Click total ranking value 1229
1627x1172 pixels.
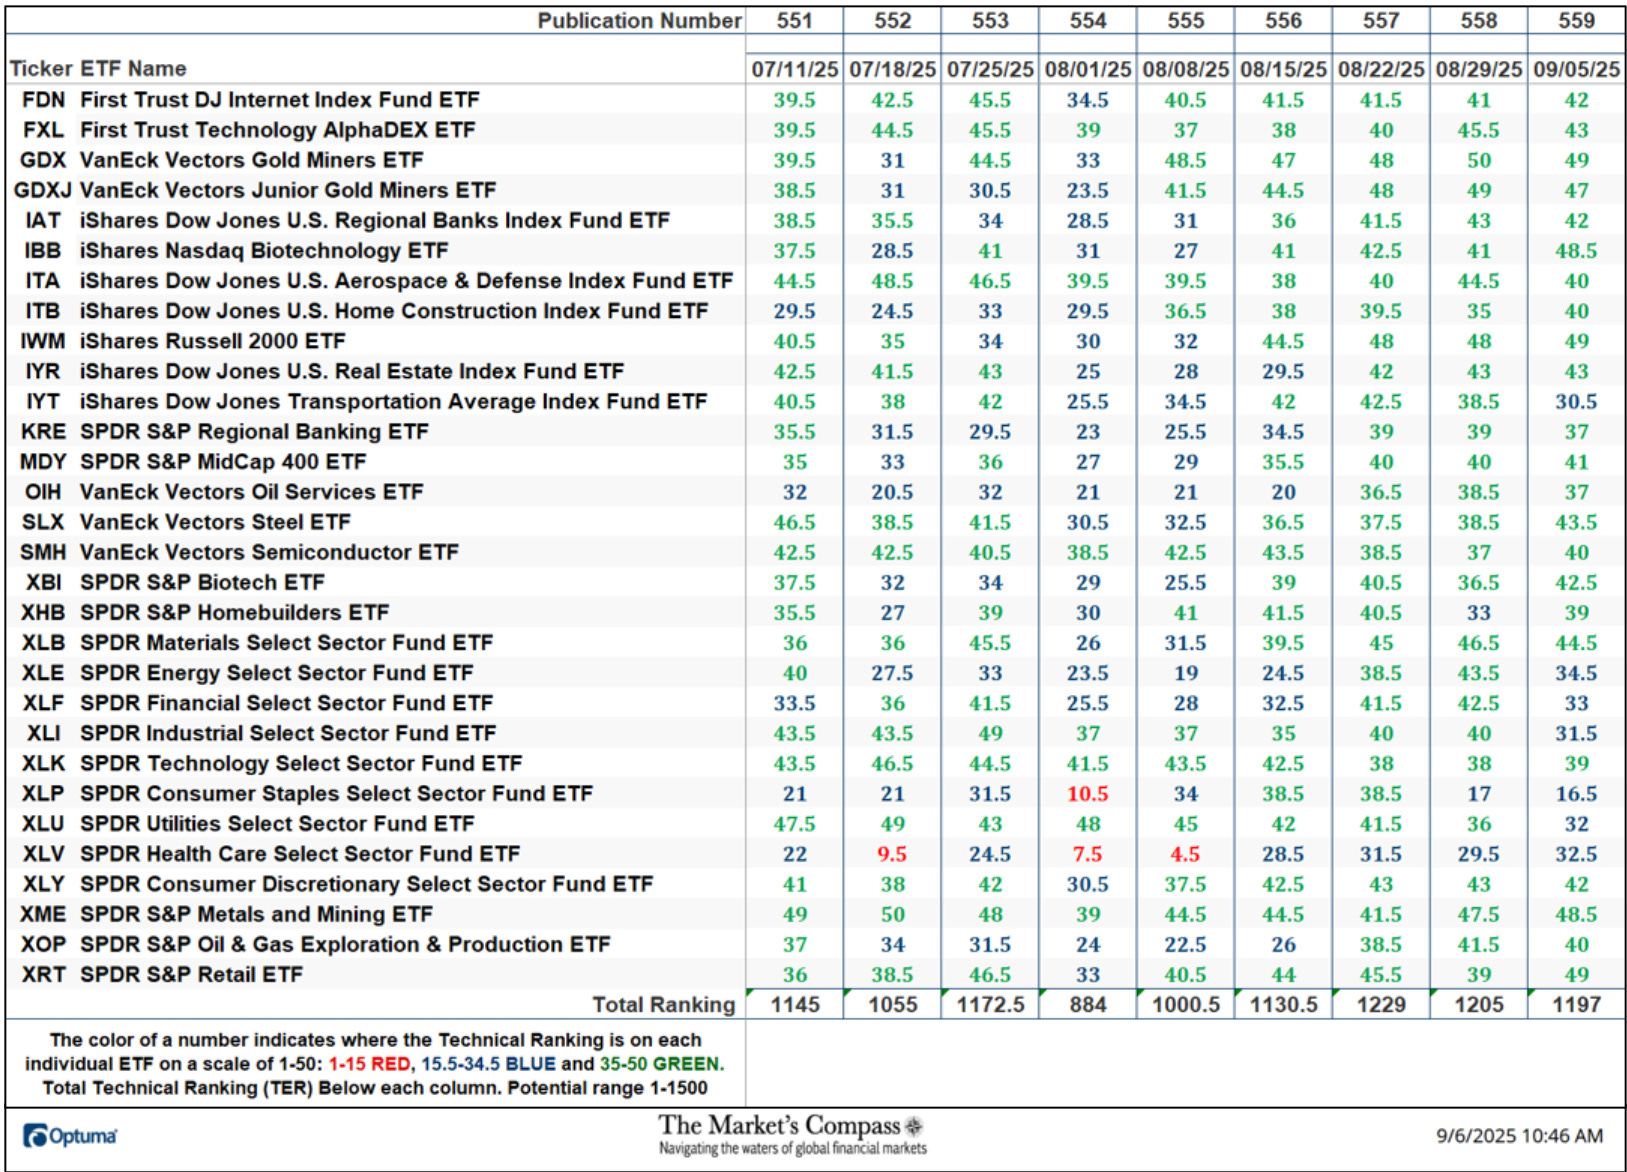pyautogui.click(x=1381, y=1005)
